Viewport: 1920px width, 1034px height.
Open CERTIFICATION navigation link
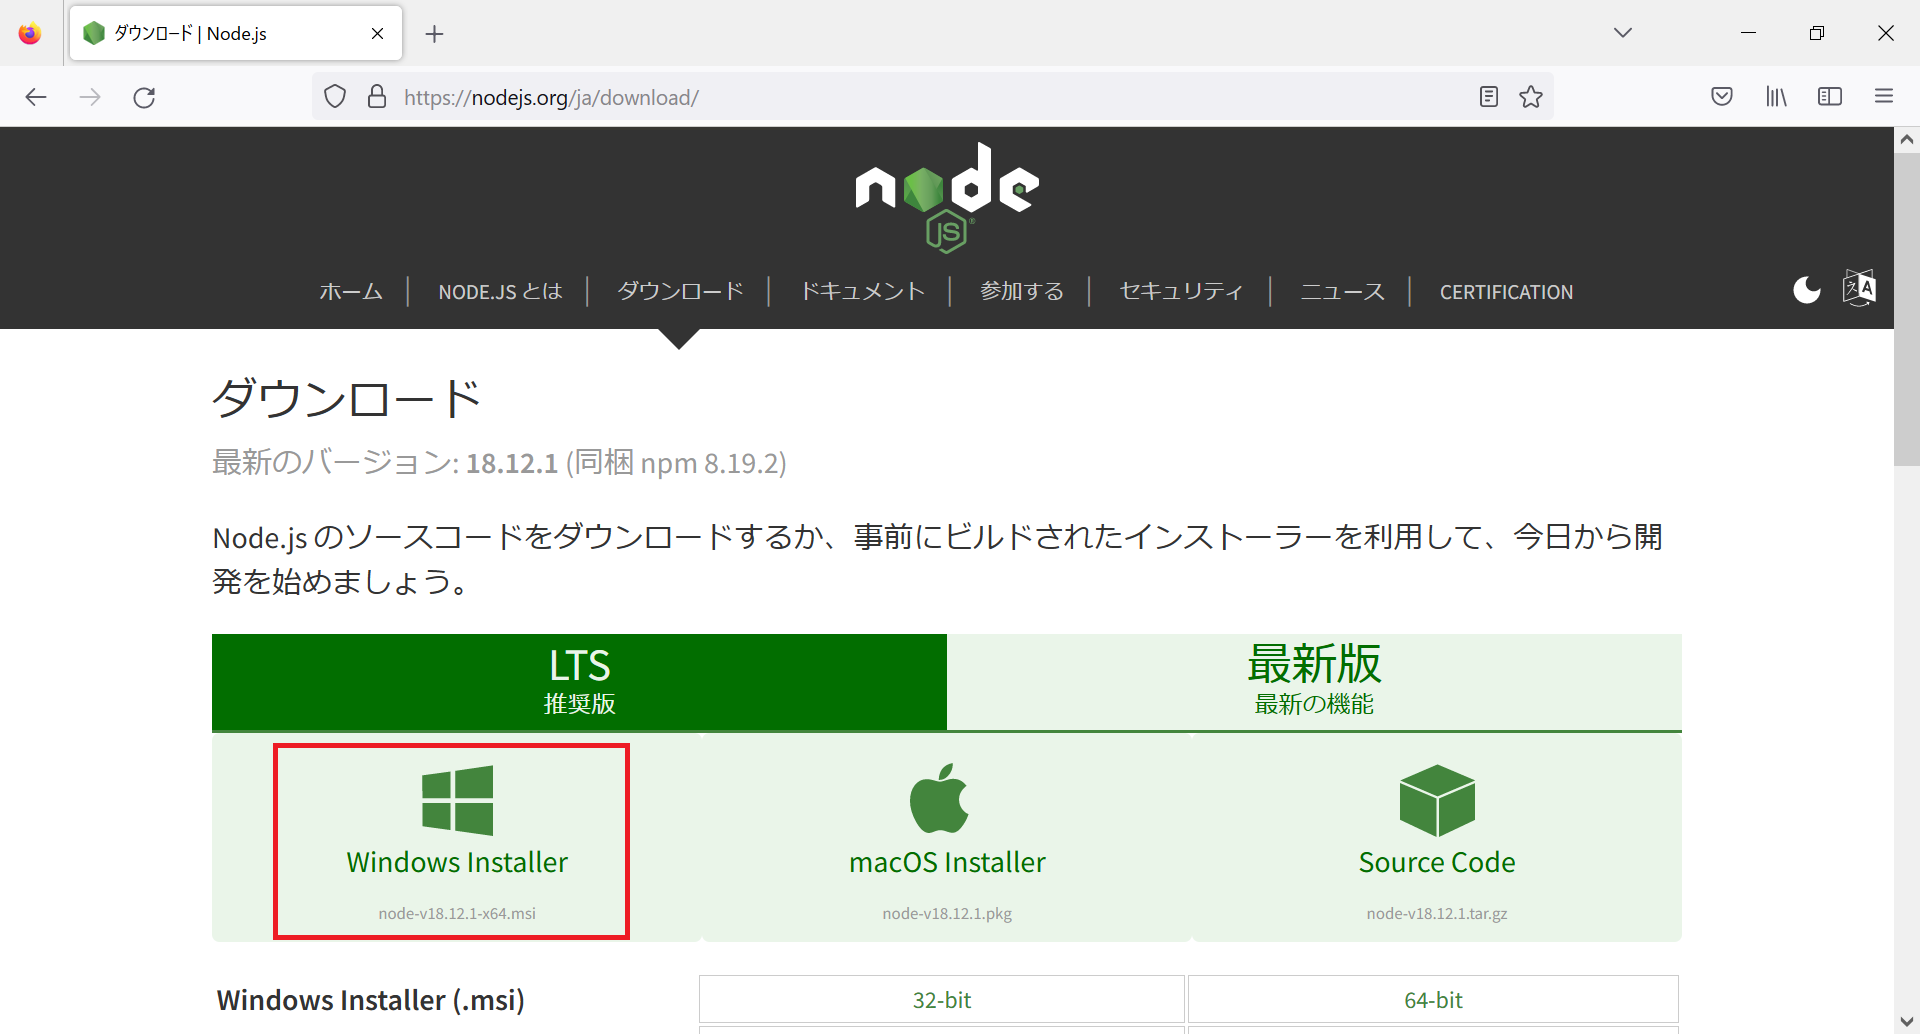[x=1506, y=292]
